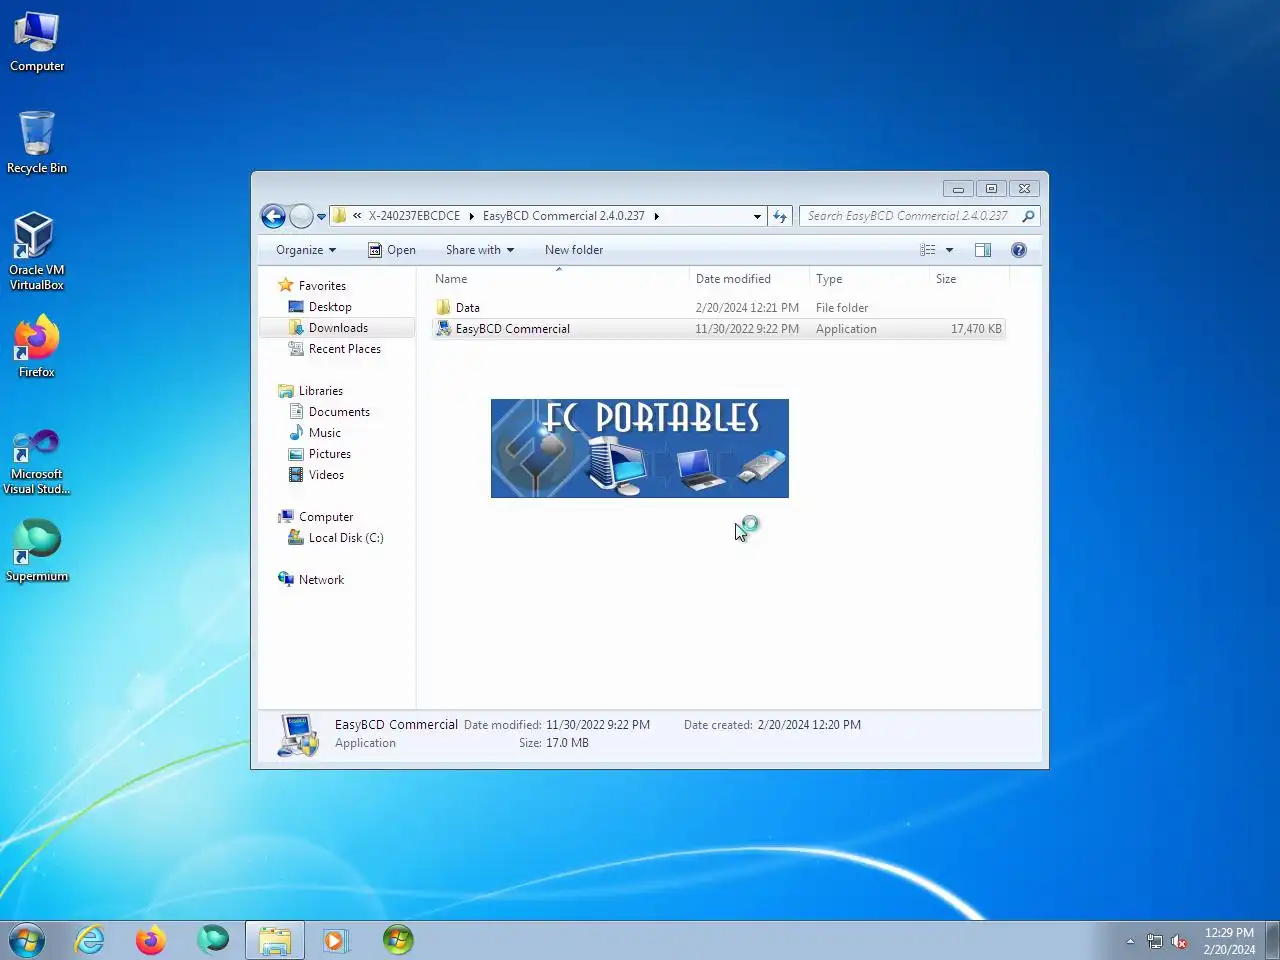Maximize the Explorer window
Image resolution: width=1280 pixels, height=960 pixels.
[991, 188]
